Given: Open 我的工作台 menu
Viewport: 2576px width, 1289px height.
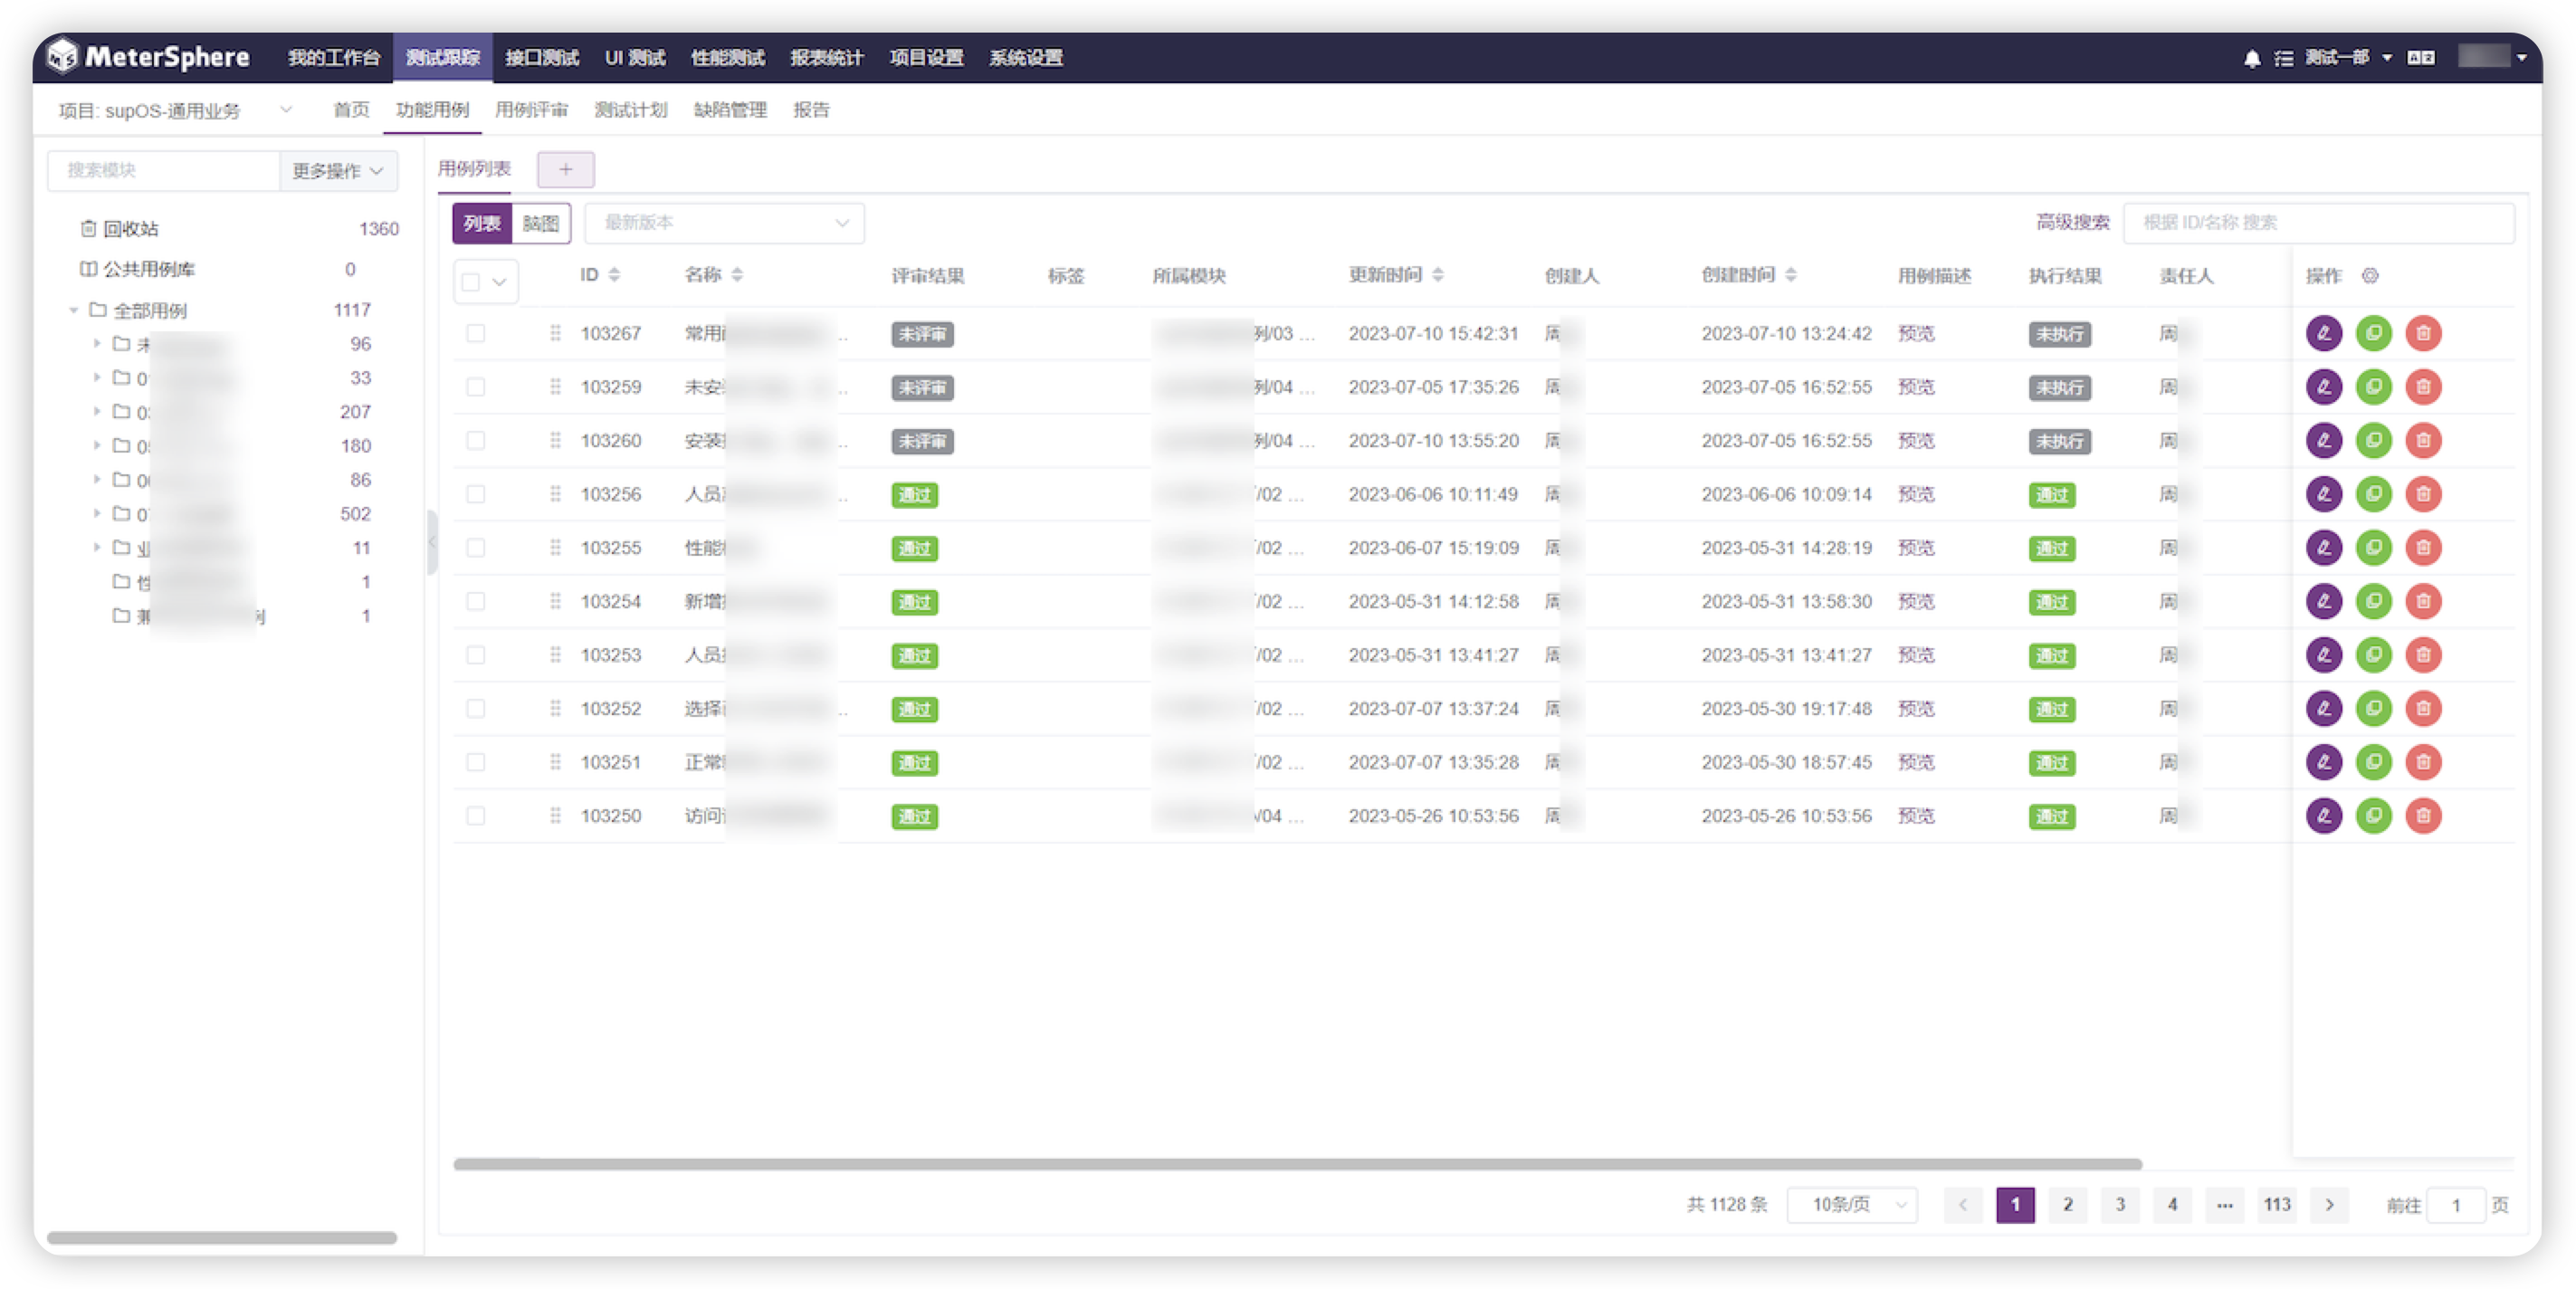Looking at the screenshot, I should 334,58.
